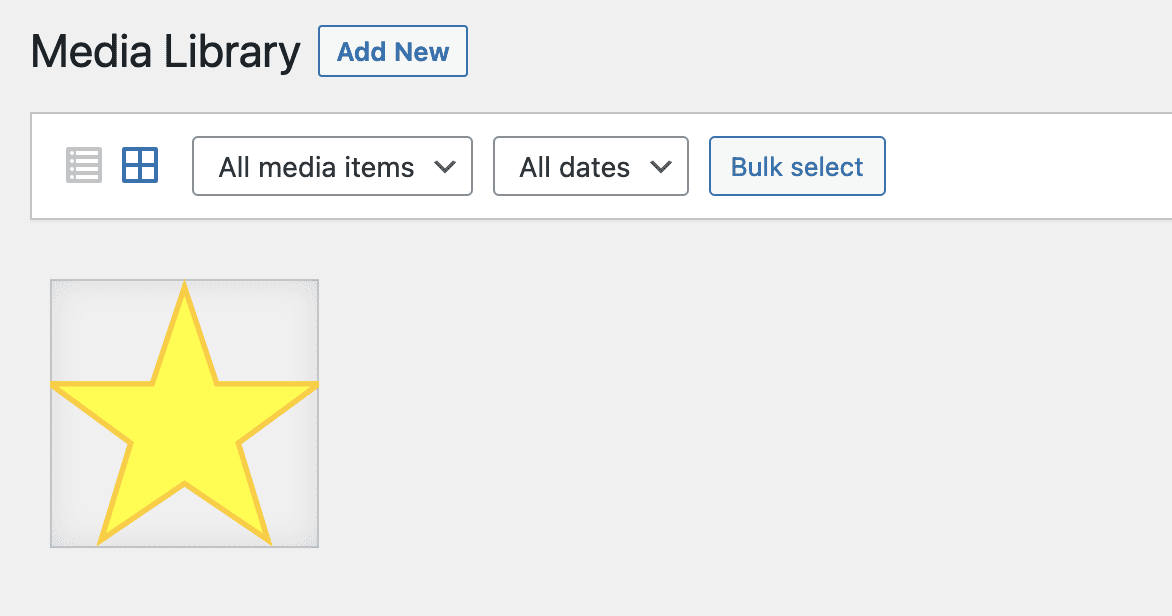Click the chevron on All media items
The image size is (1172, 616).
click(445, 166)
